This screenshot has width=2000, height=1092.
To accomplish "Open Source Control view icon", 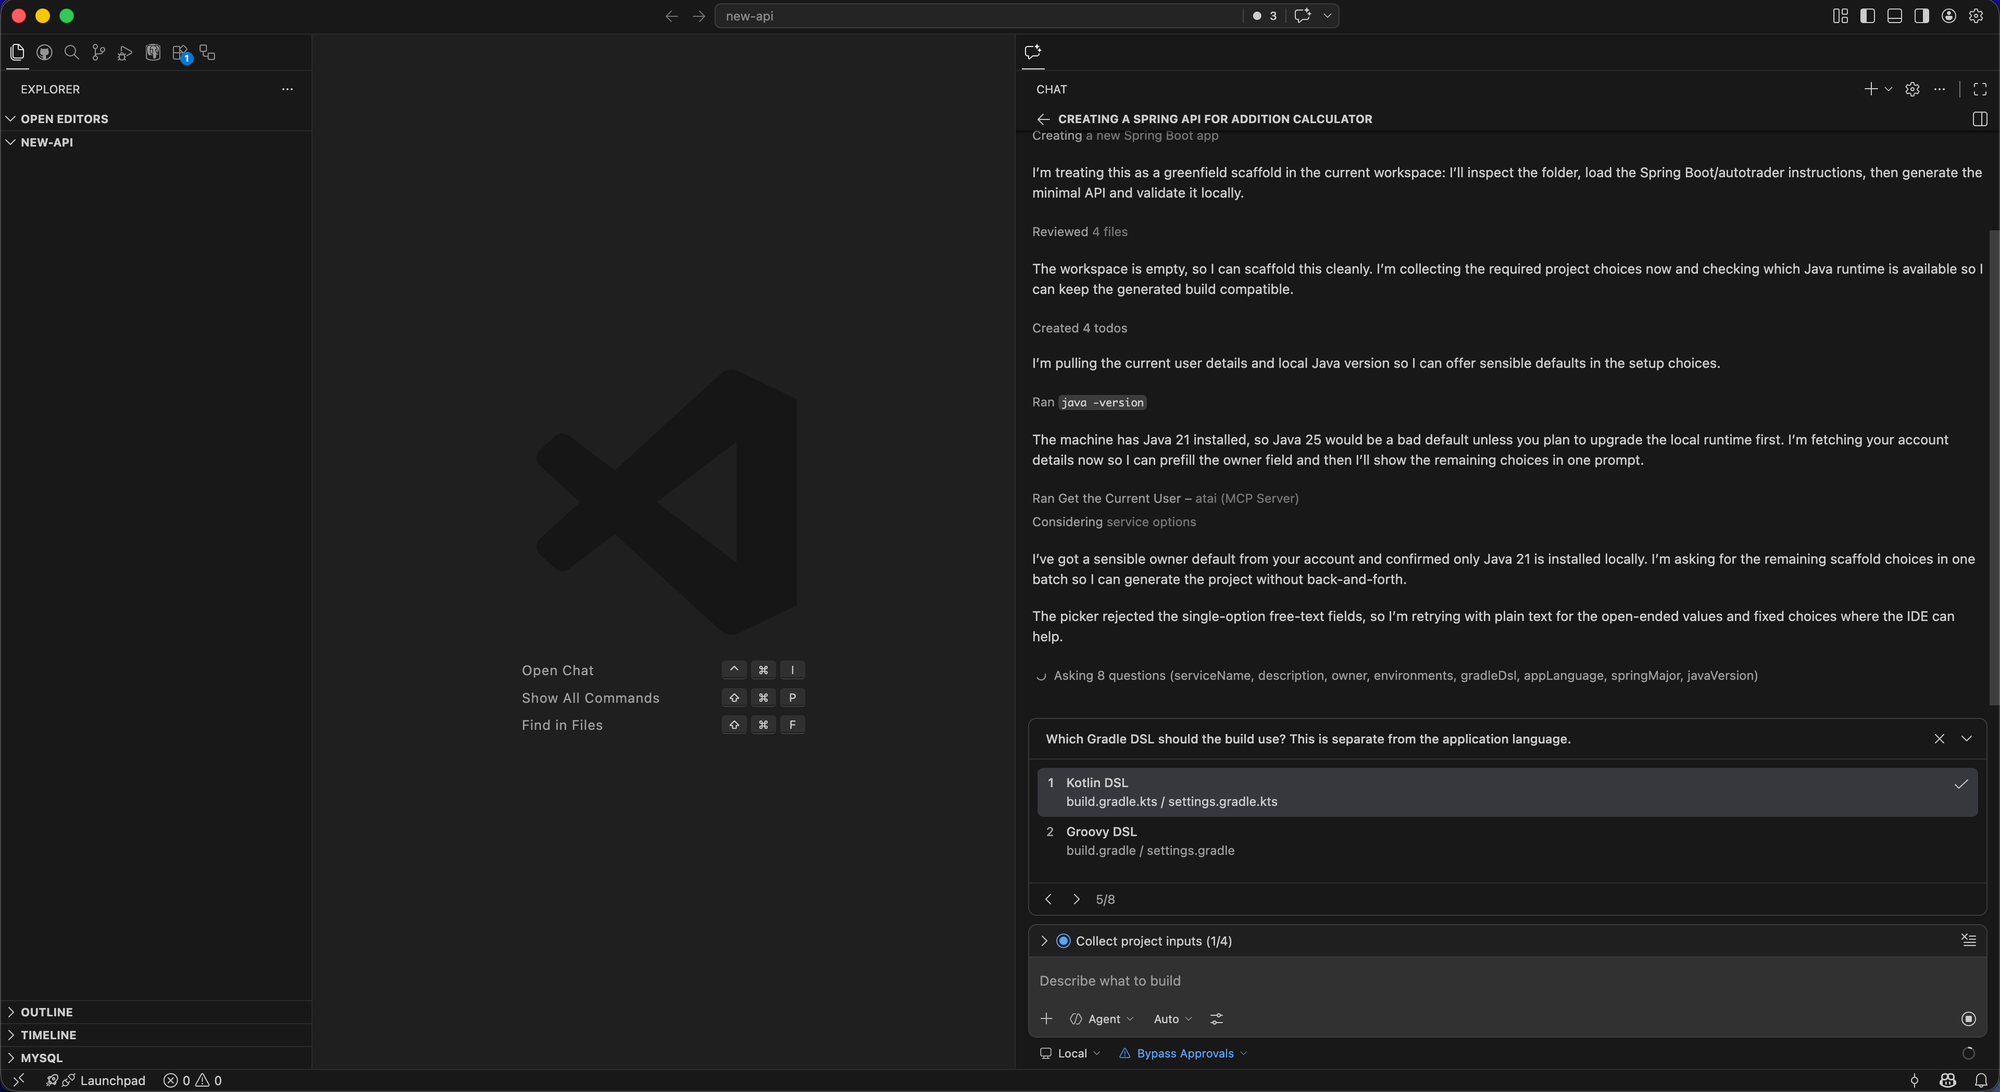I will tap(98, 53).
